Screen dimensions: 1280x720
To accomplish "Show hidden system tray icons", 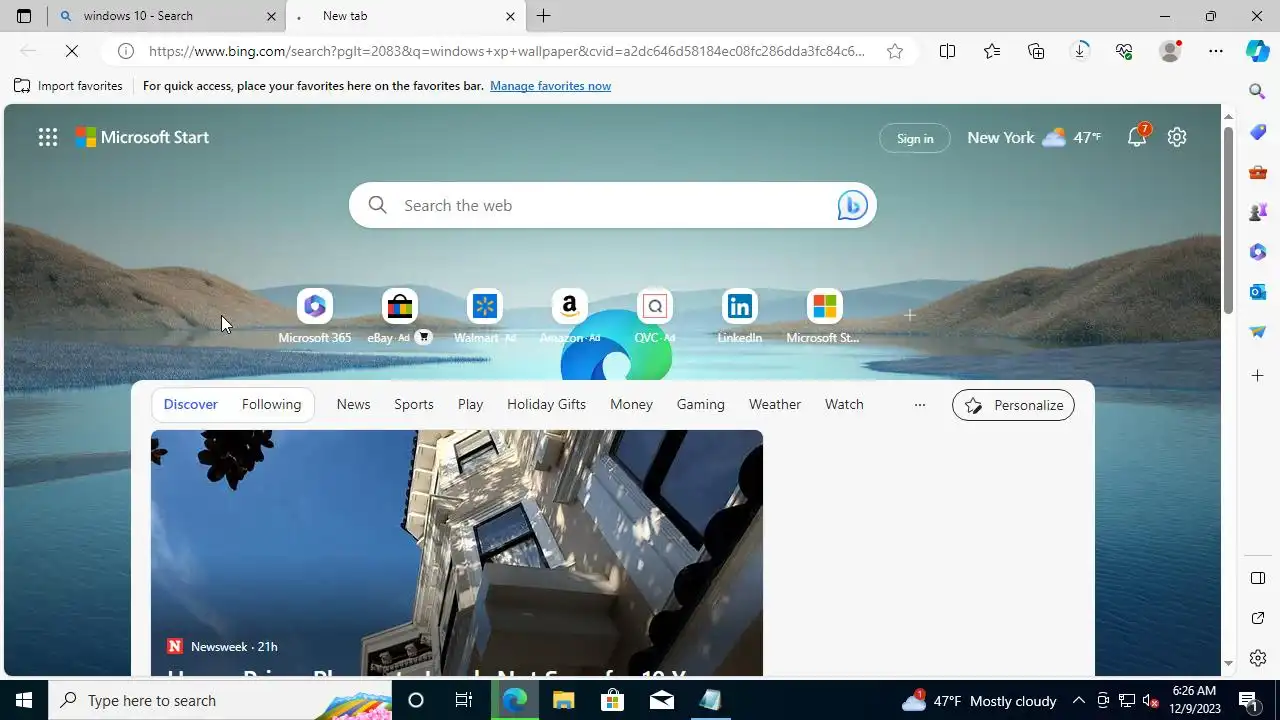I will point(1078,700).
